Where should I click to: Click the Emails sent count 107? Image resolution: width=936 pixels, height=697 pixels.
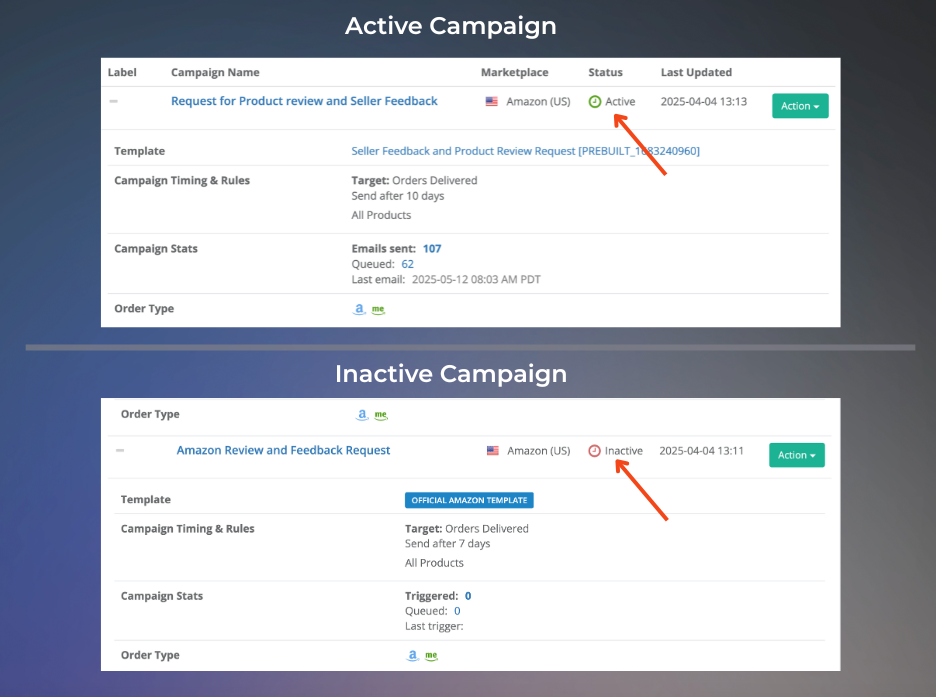tap(432, 248)
